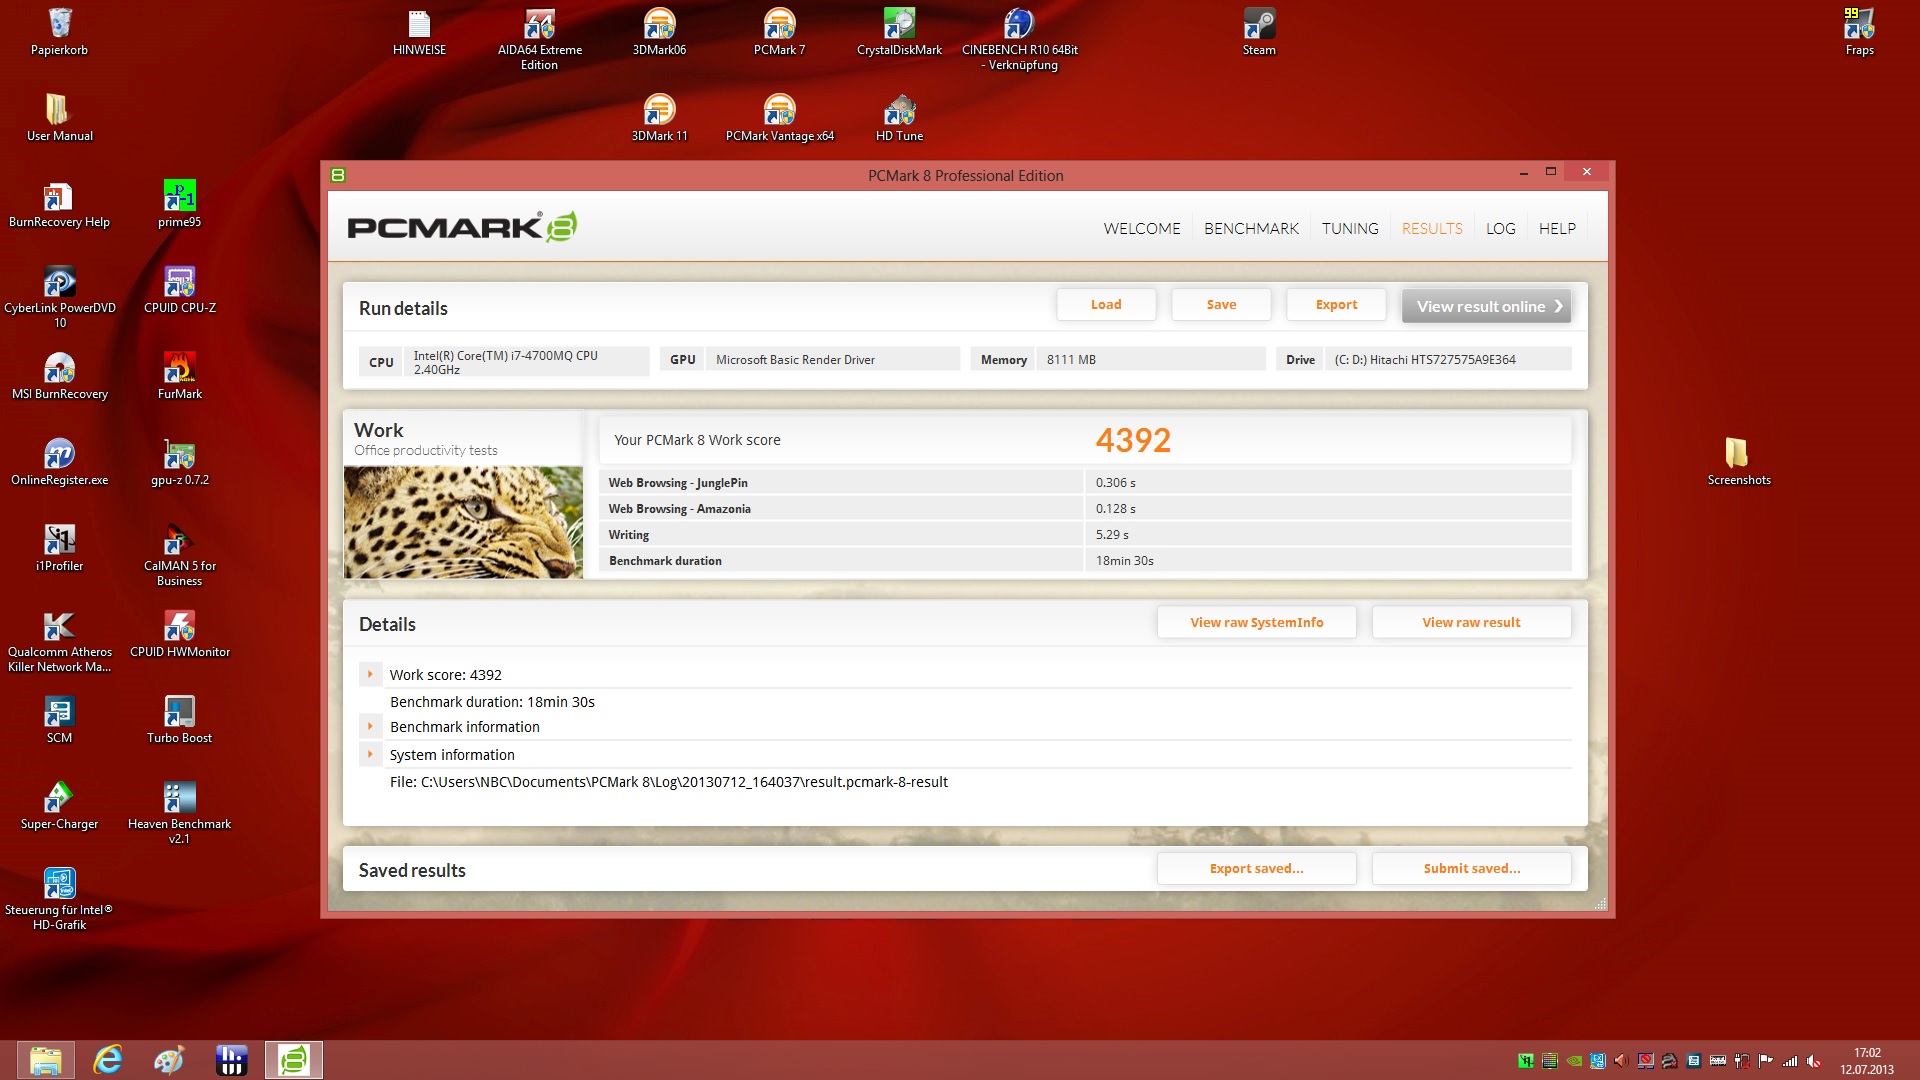Open the User Manual folder
Screen dimensions: 1920x1080
pos(59,117)
